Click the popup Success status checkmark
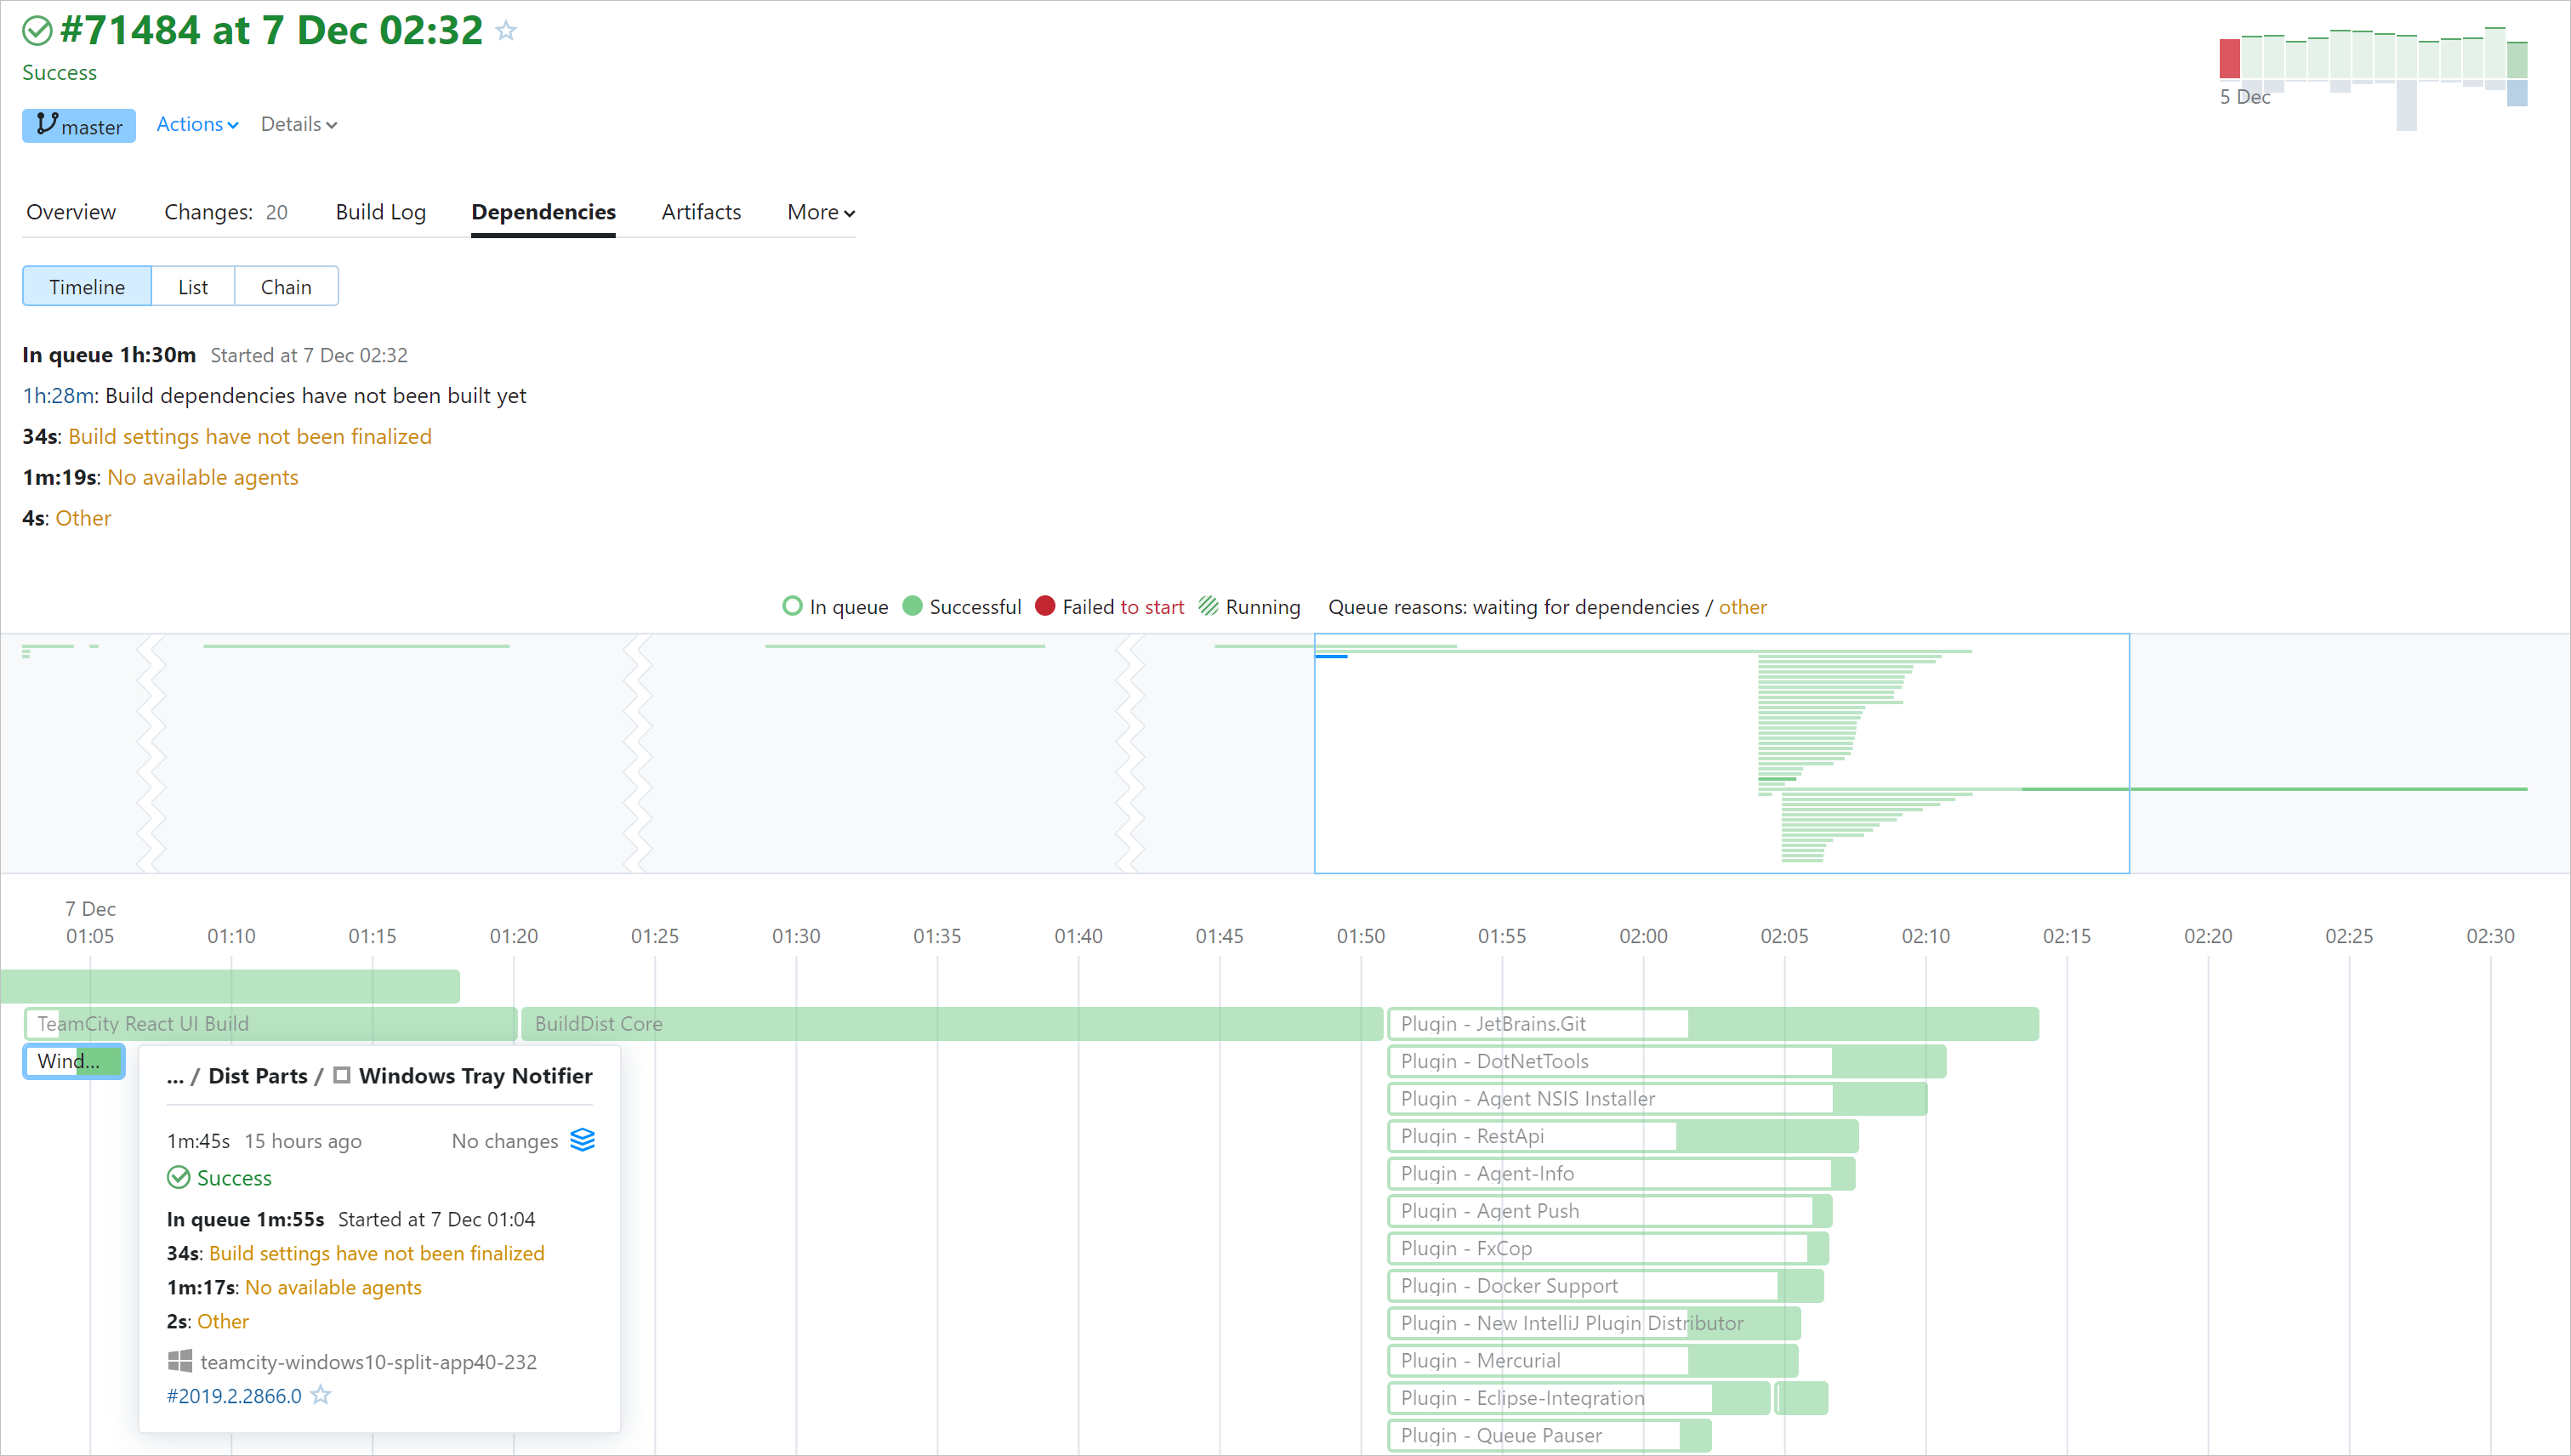Screen dimensions: 2571x1456 (x=178, y=1178)
